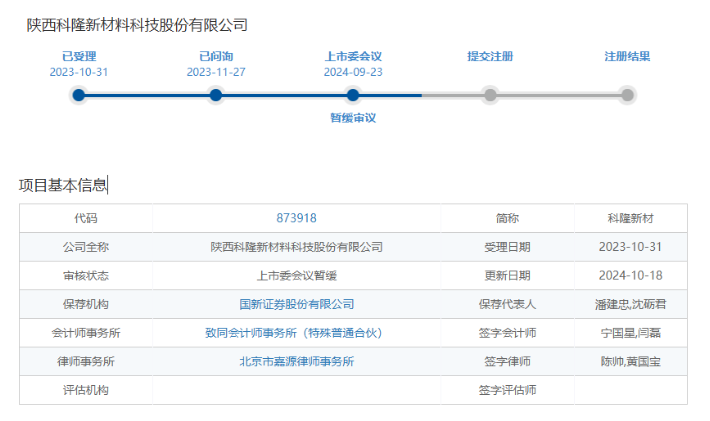Click the 暂缓审议 status text
This screenshot has height=421, width=710.
pos(353,118)
